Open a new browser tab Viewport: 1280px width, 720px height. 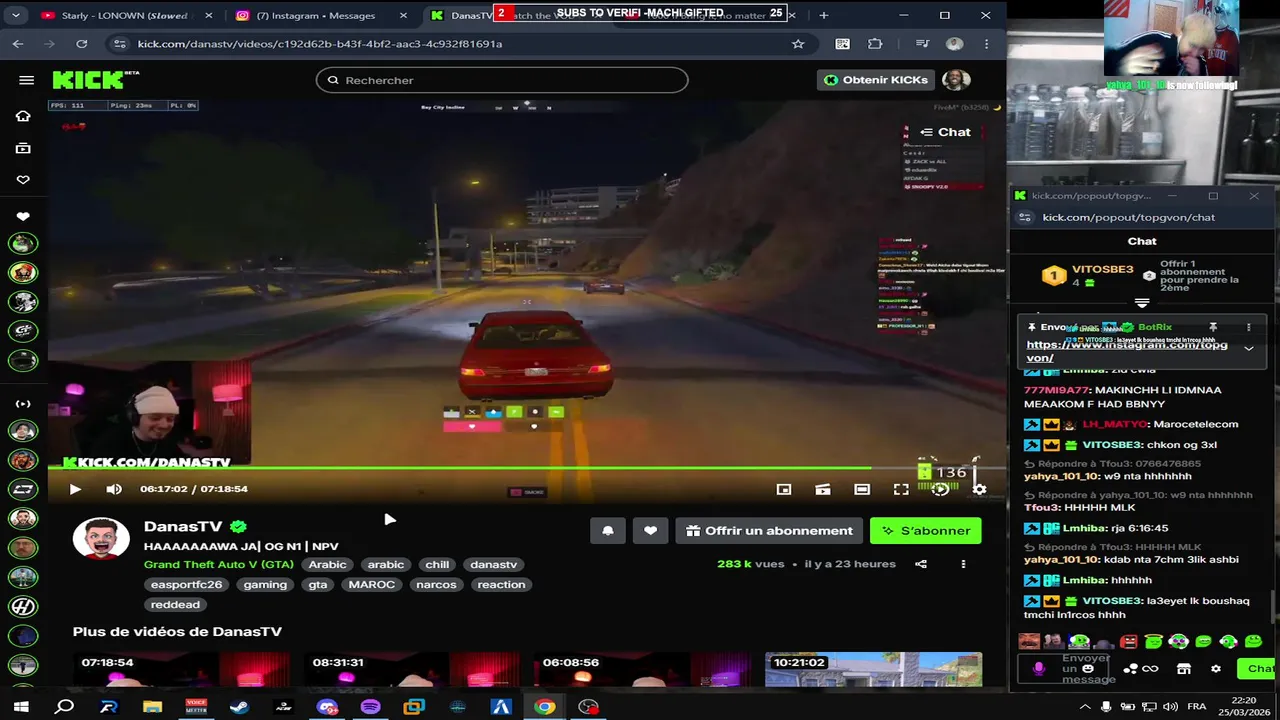pos(824,15)
